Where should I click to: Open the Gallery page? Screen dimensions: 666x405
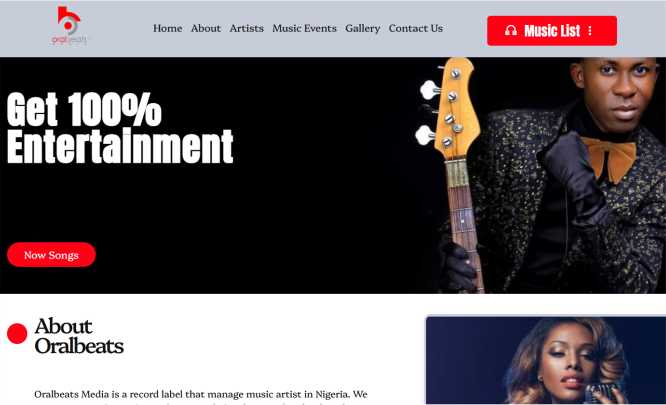pos(362,28)
